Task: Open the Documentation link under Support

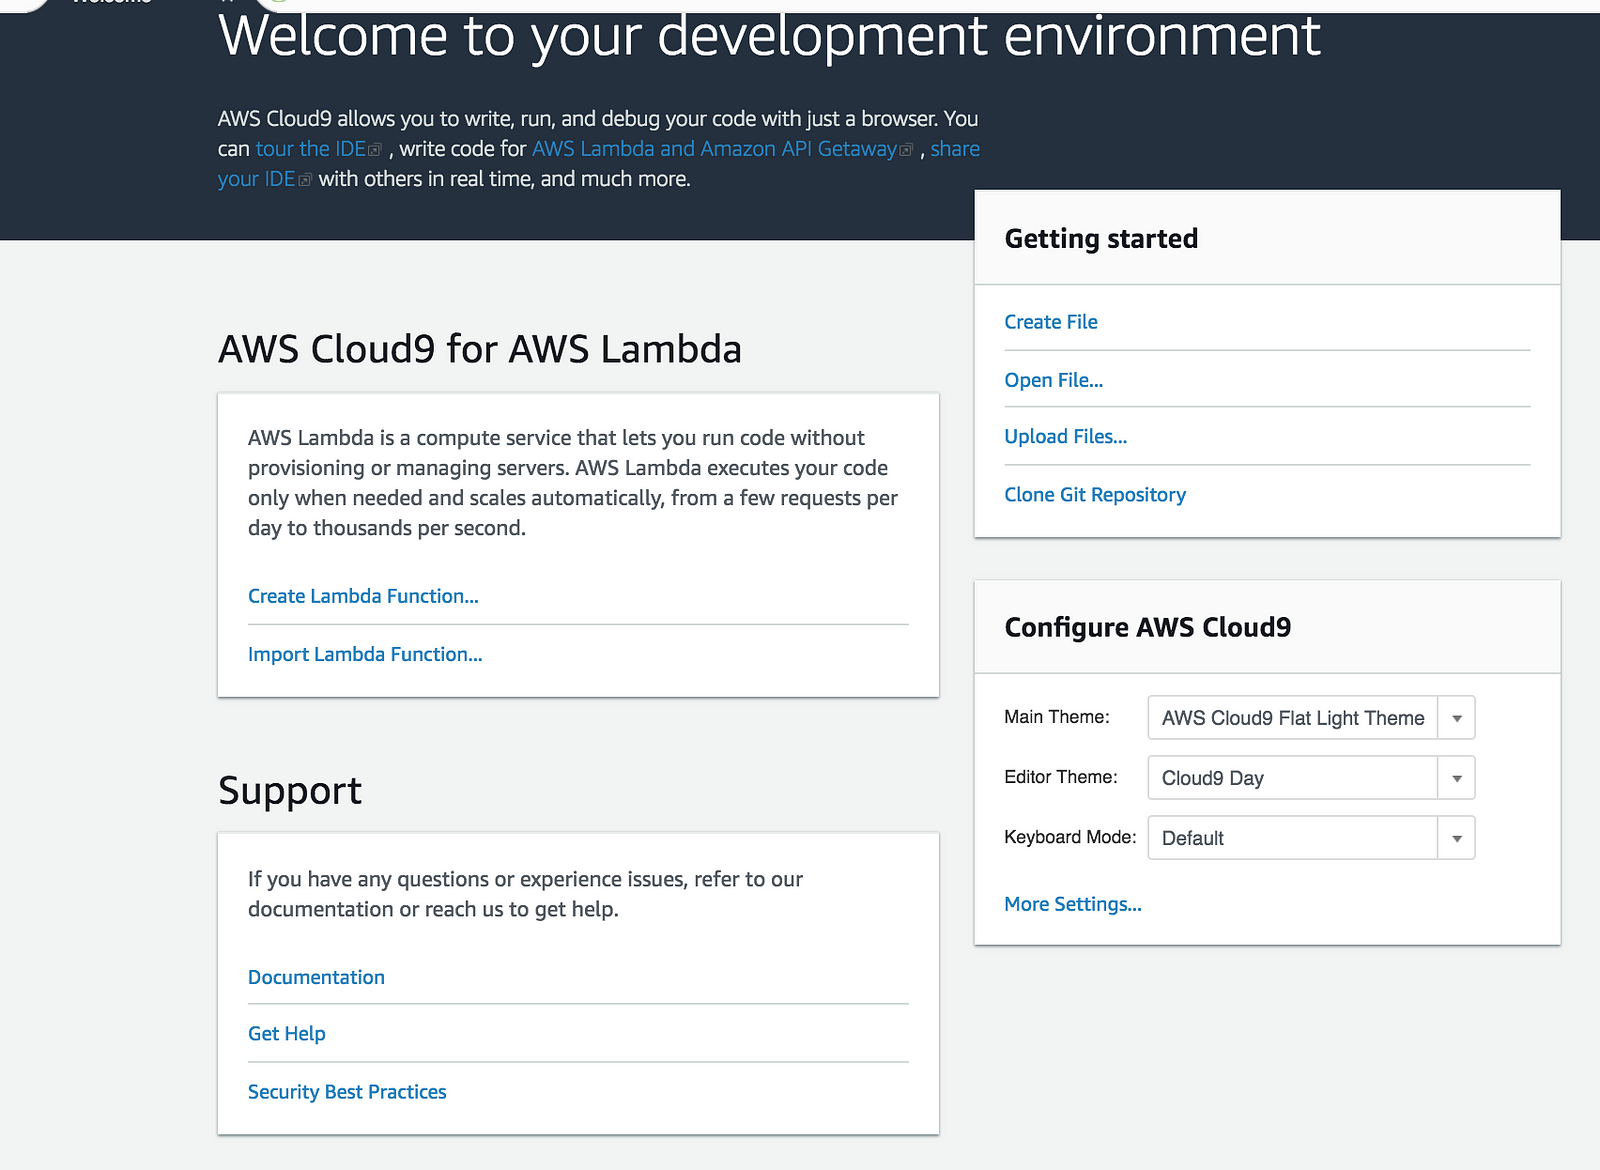Action: point(316,977)
